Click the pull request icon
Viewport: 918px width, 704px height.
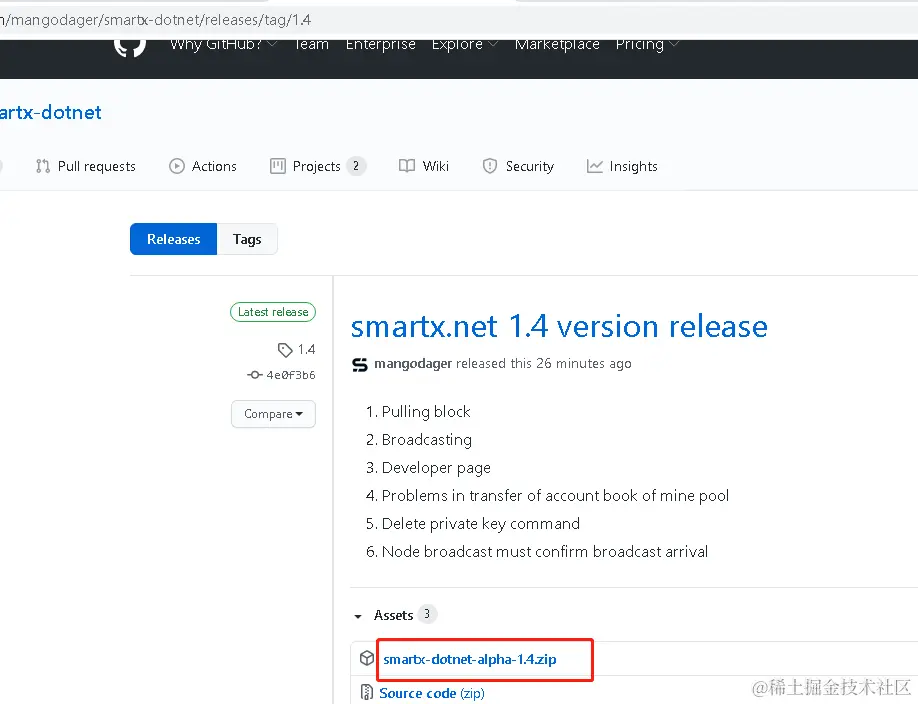click(43, 166)
